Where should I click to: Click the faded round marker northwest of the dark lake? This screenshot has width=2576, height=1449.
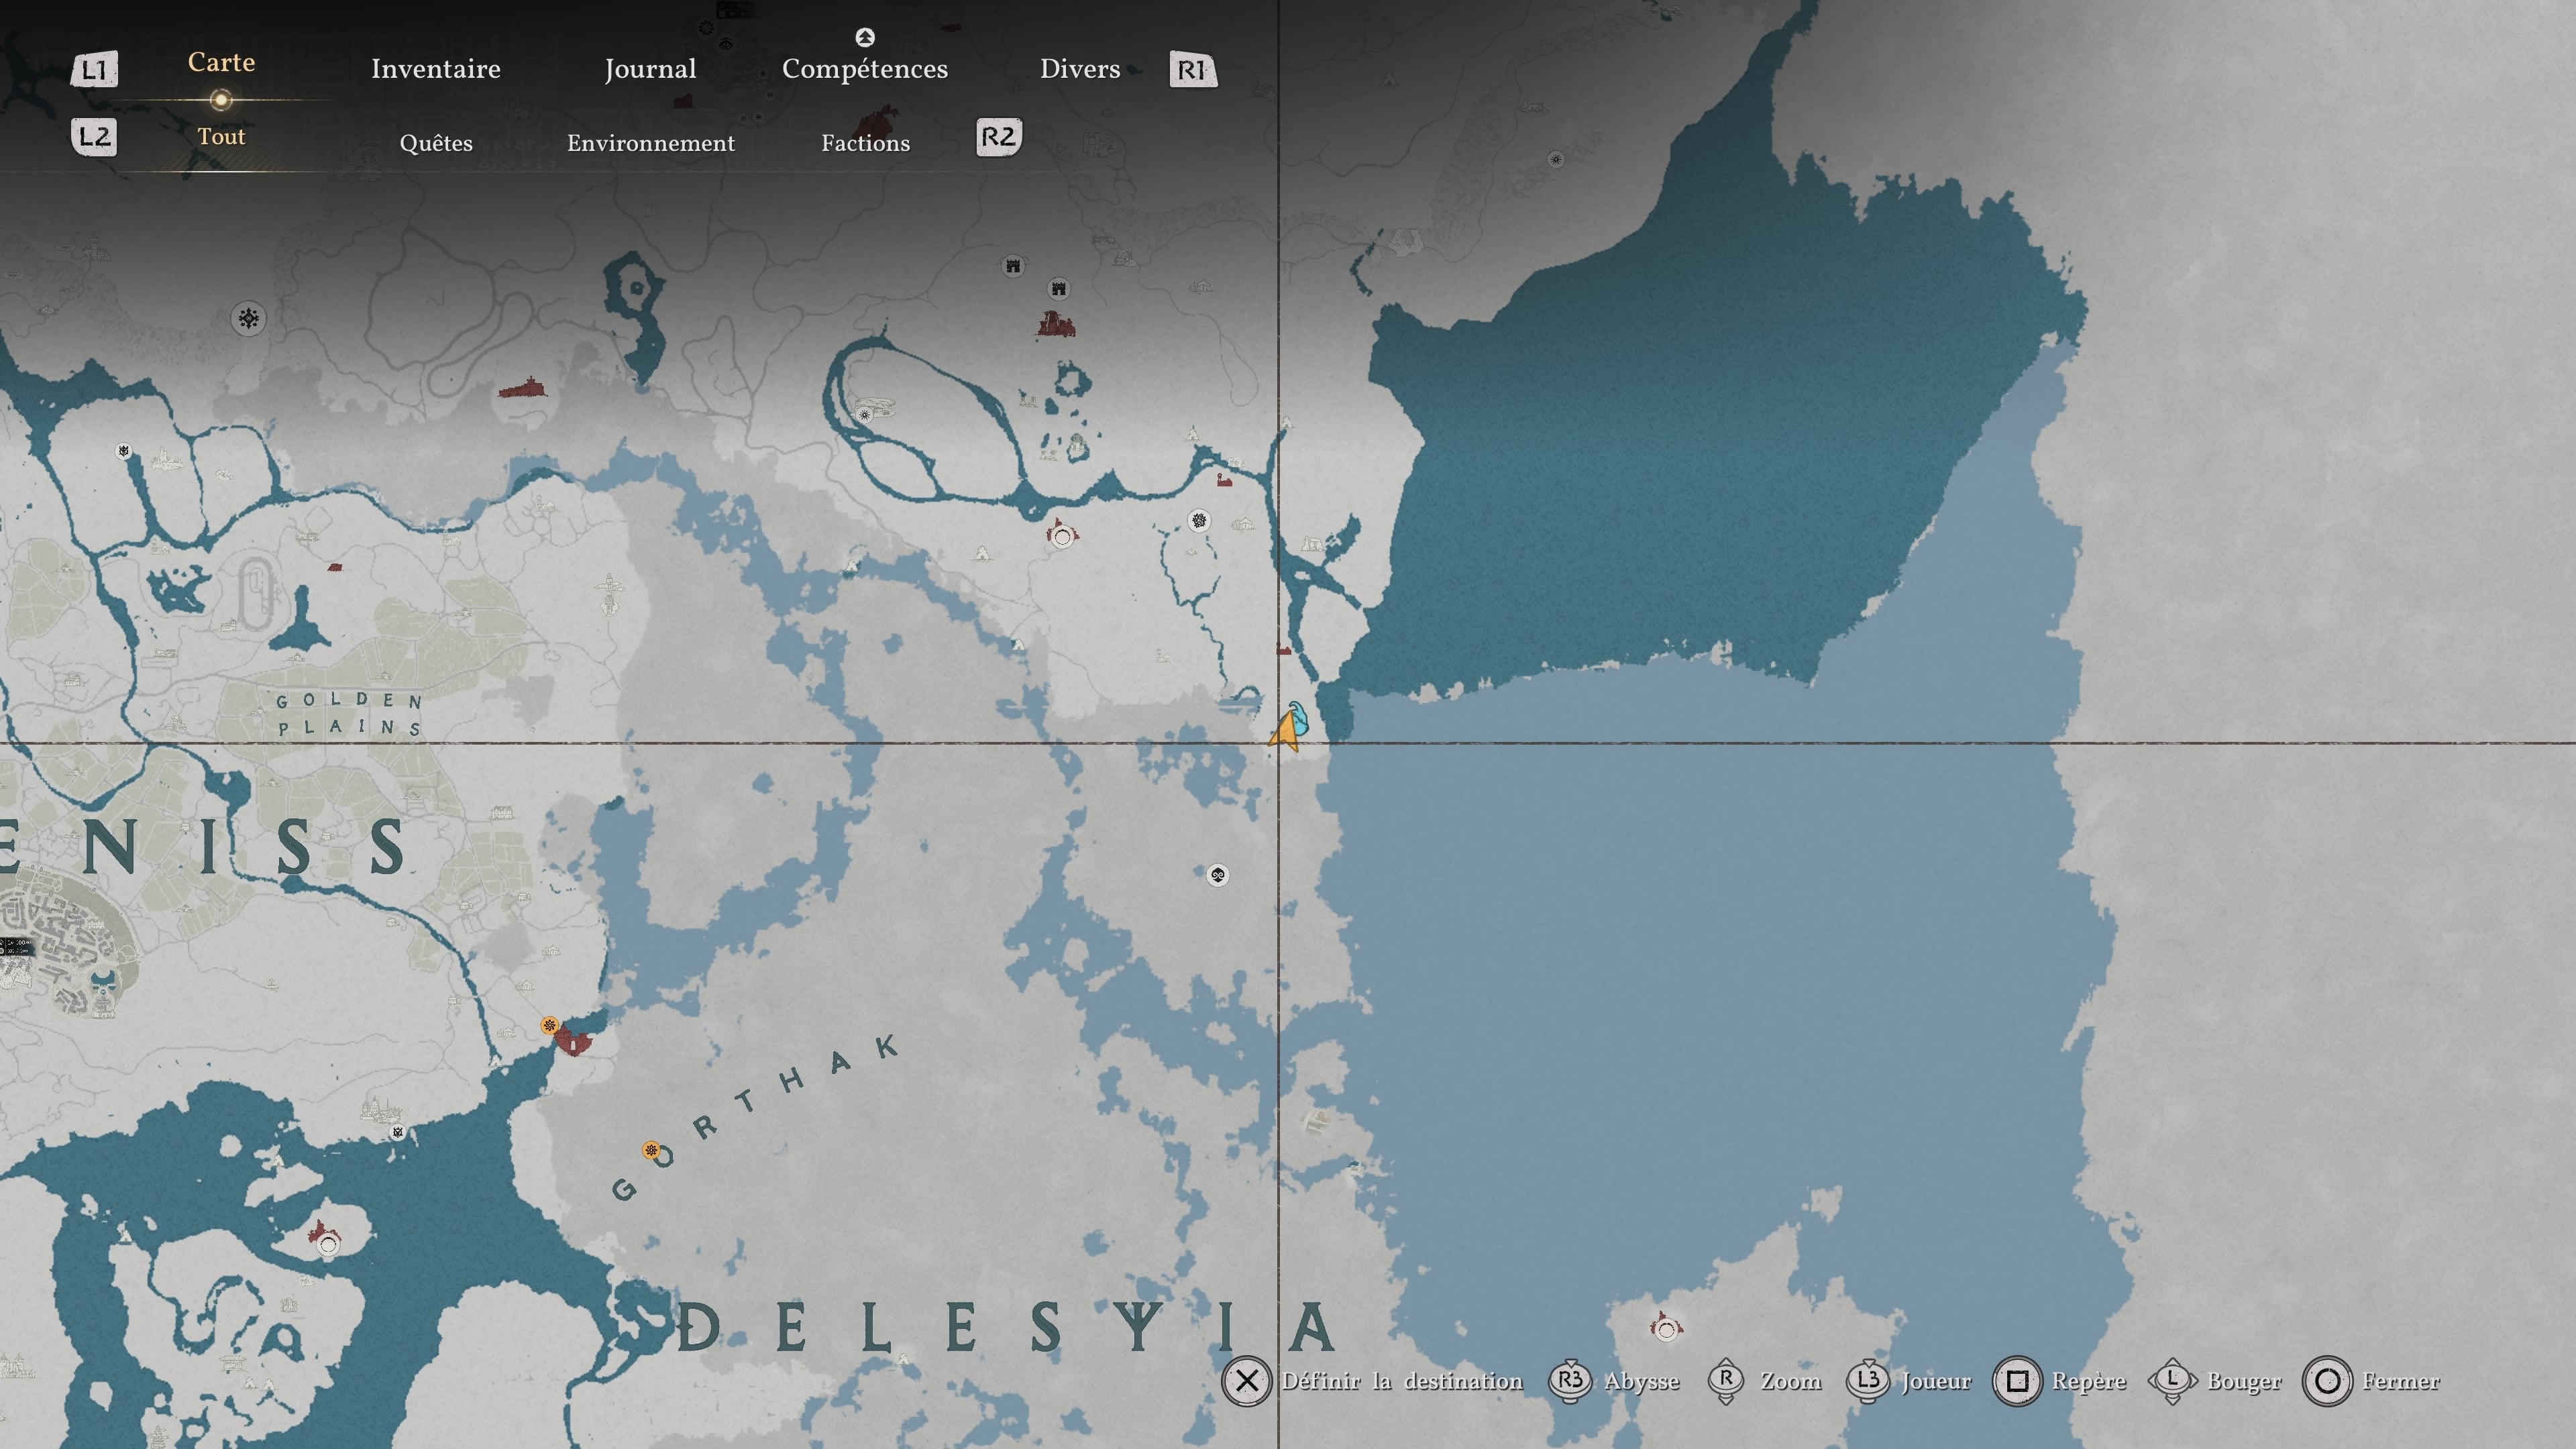(x=1555, y=159)
